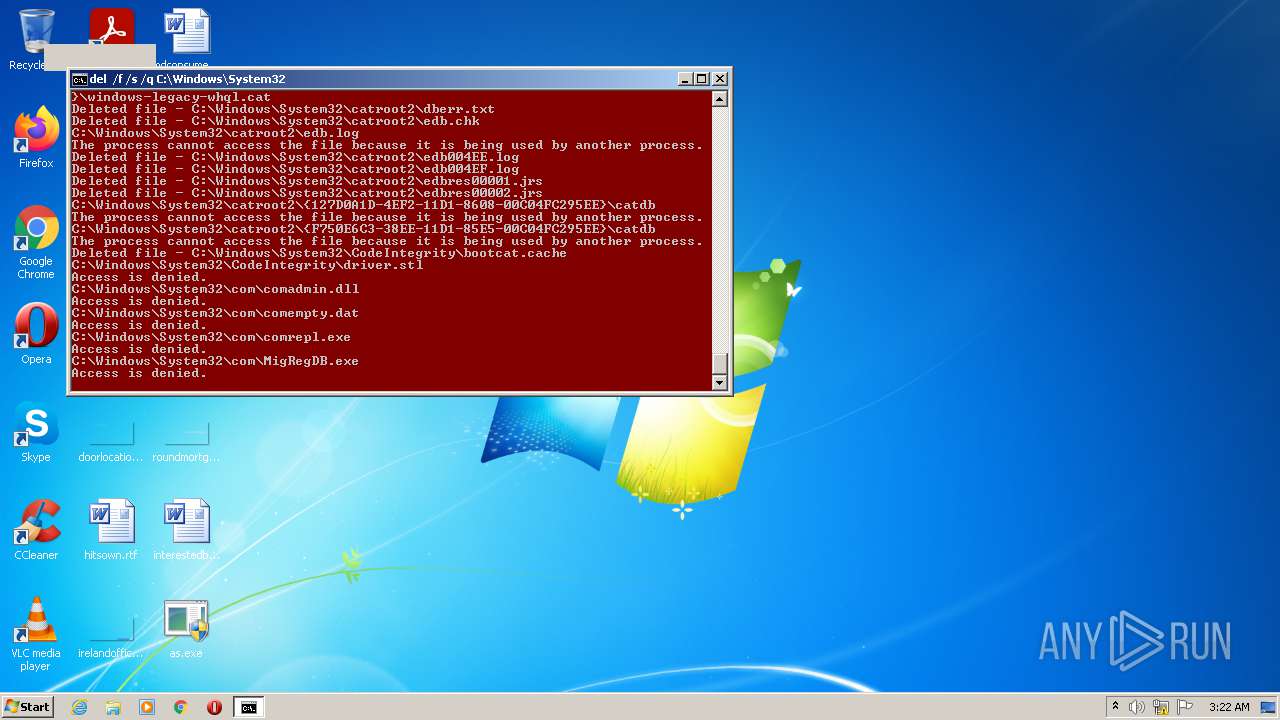Click the {127D0A1D catdb path line
This screenshot has width=1280, height=720.
click(363, 205)
